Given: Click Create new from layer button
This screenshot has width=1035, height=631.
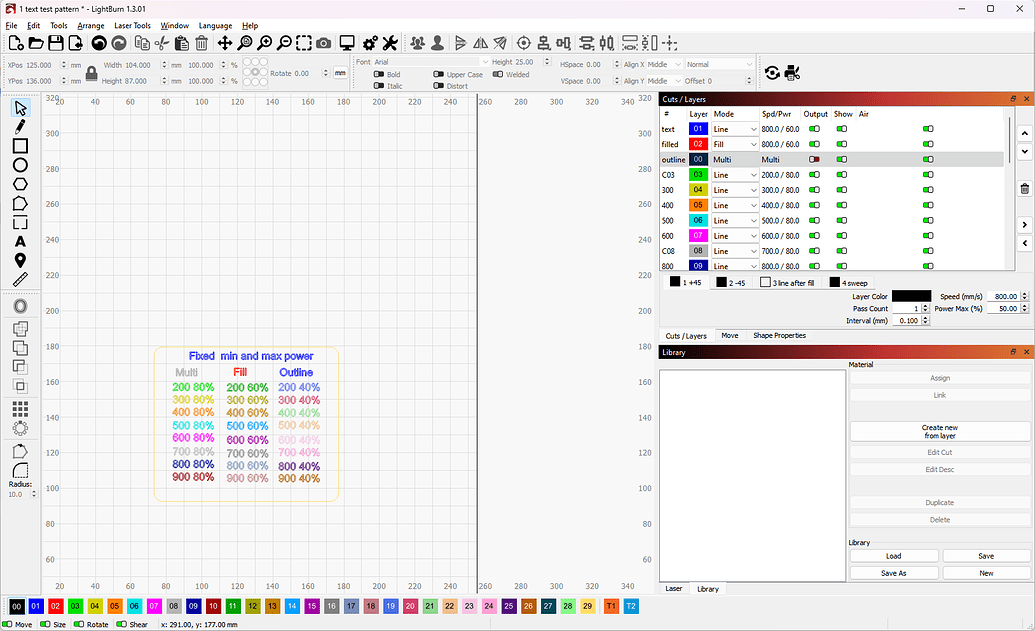Looking at the screenshot, I should (940, 432).
